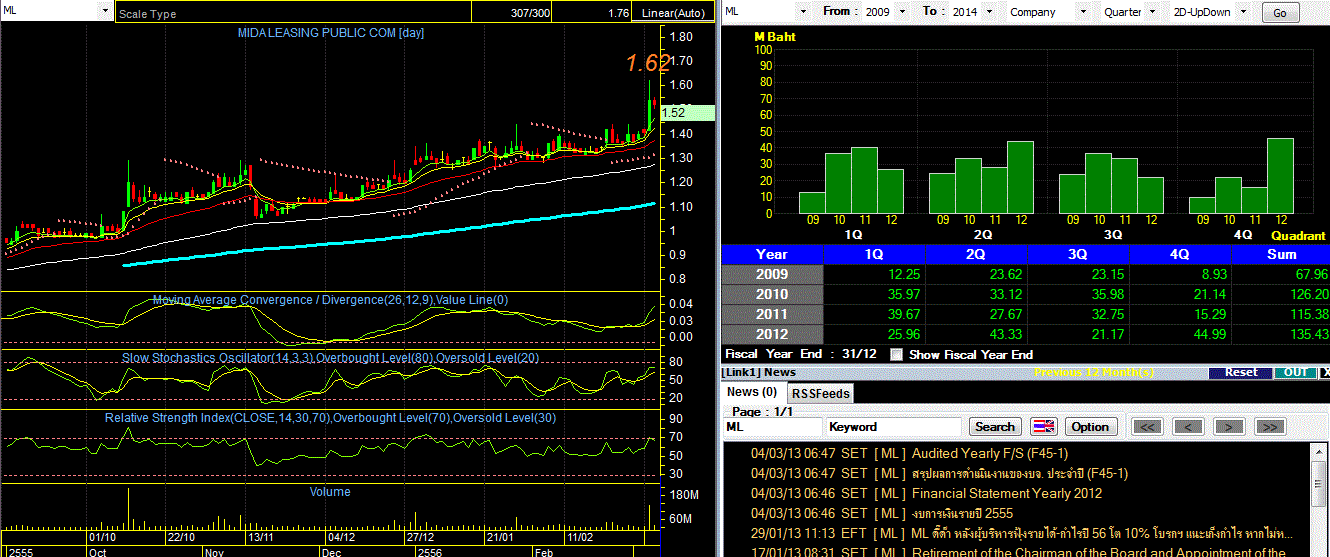This screenshot has width=1330, height=557.
Task: Switch to the RSSFeeds tab
Action: 821,393
